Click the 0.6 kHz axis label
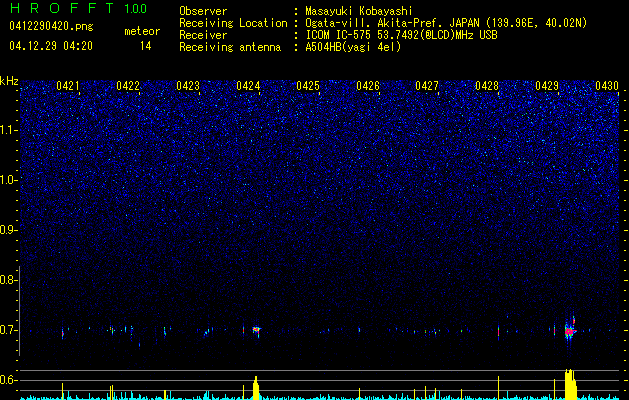Viewport: 629px width, 400px height. click(7, 380)
